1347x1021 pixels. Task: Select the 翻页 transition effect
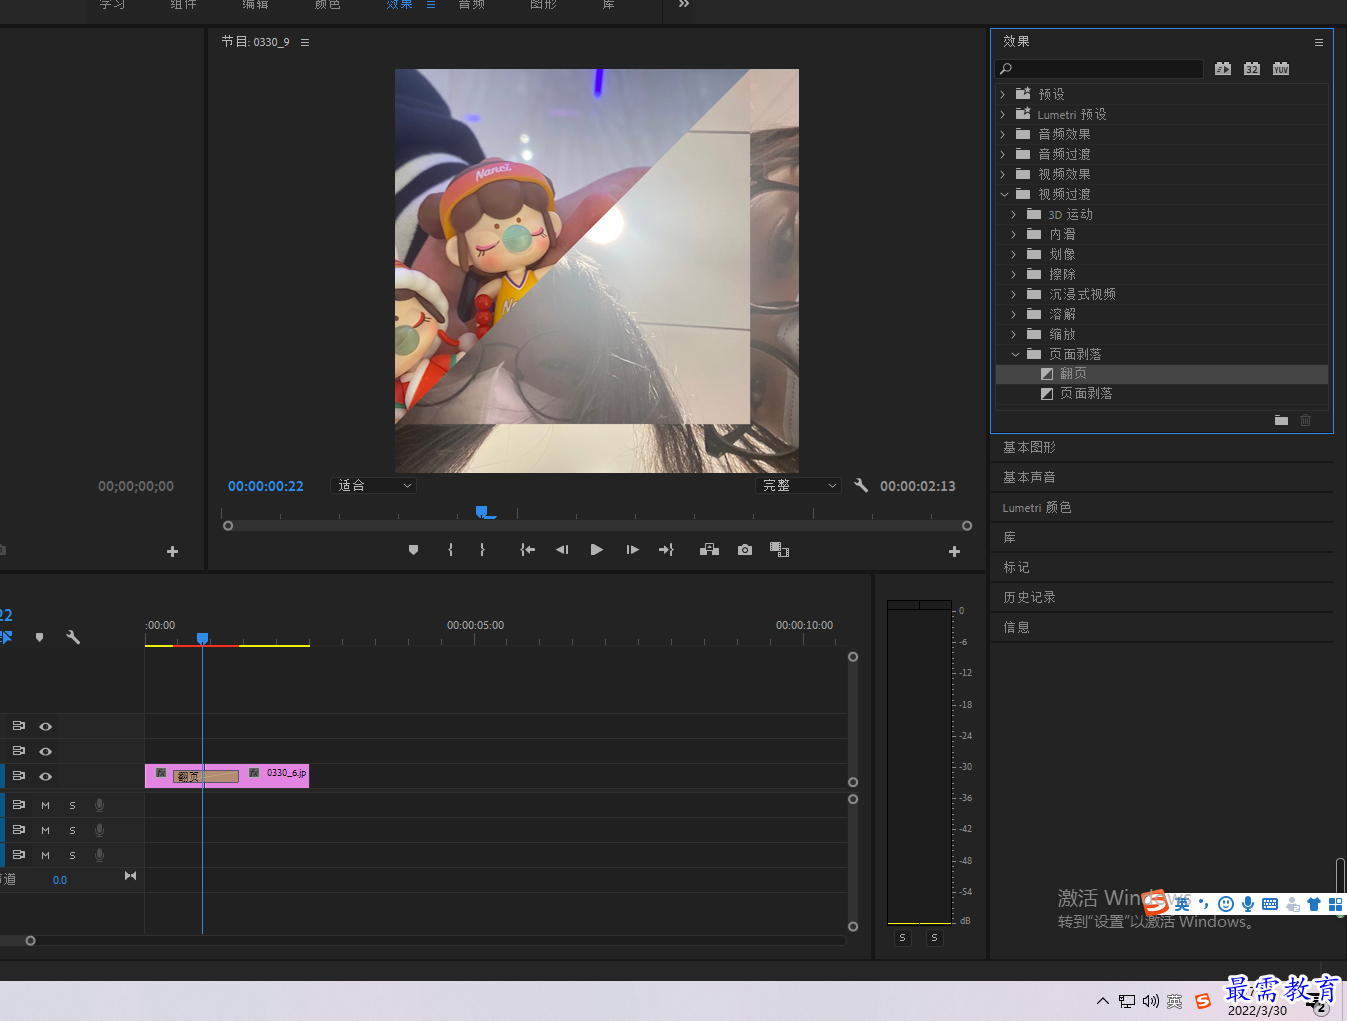tap(1162, 374)
